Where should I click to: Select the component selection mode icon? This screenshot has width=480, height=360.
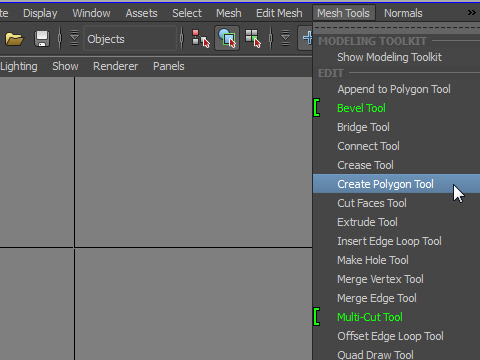pos(253,39)
